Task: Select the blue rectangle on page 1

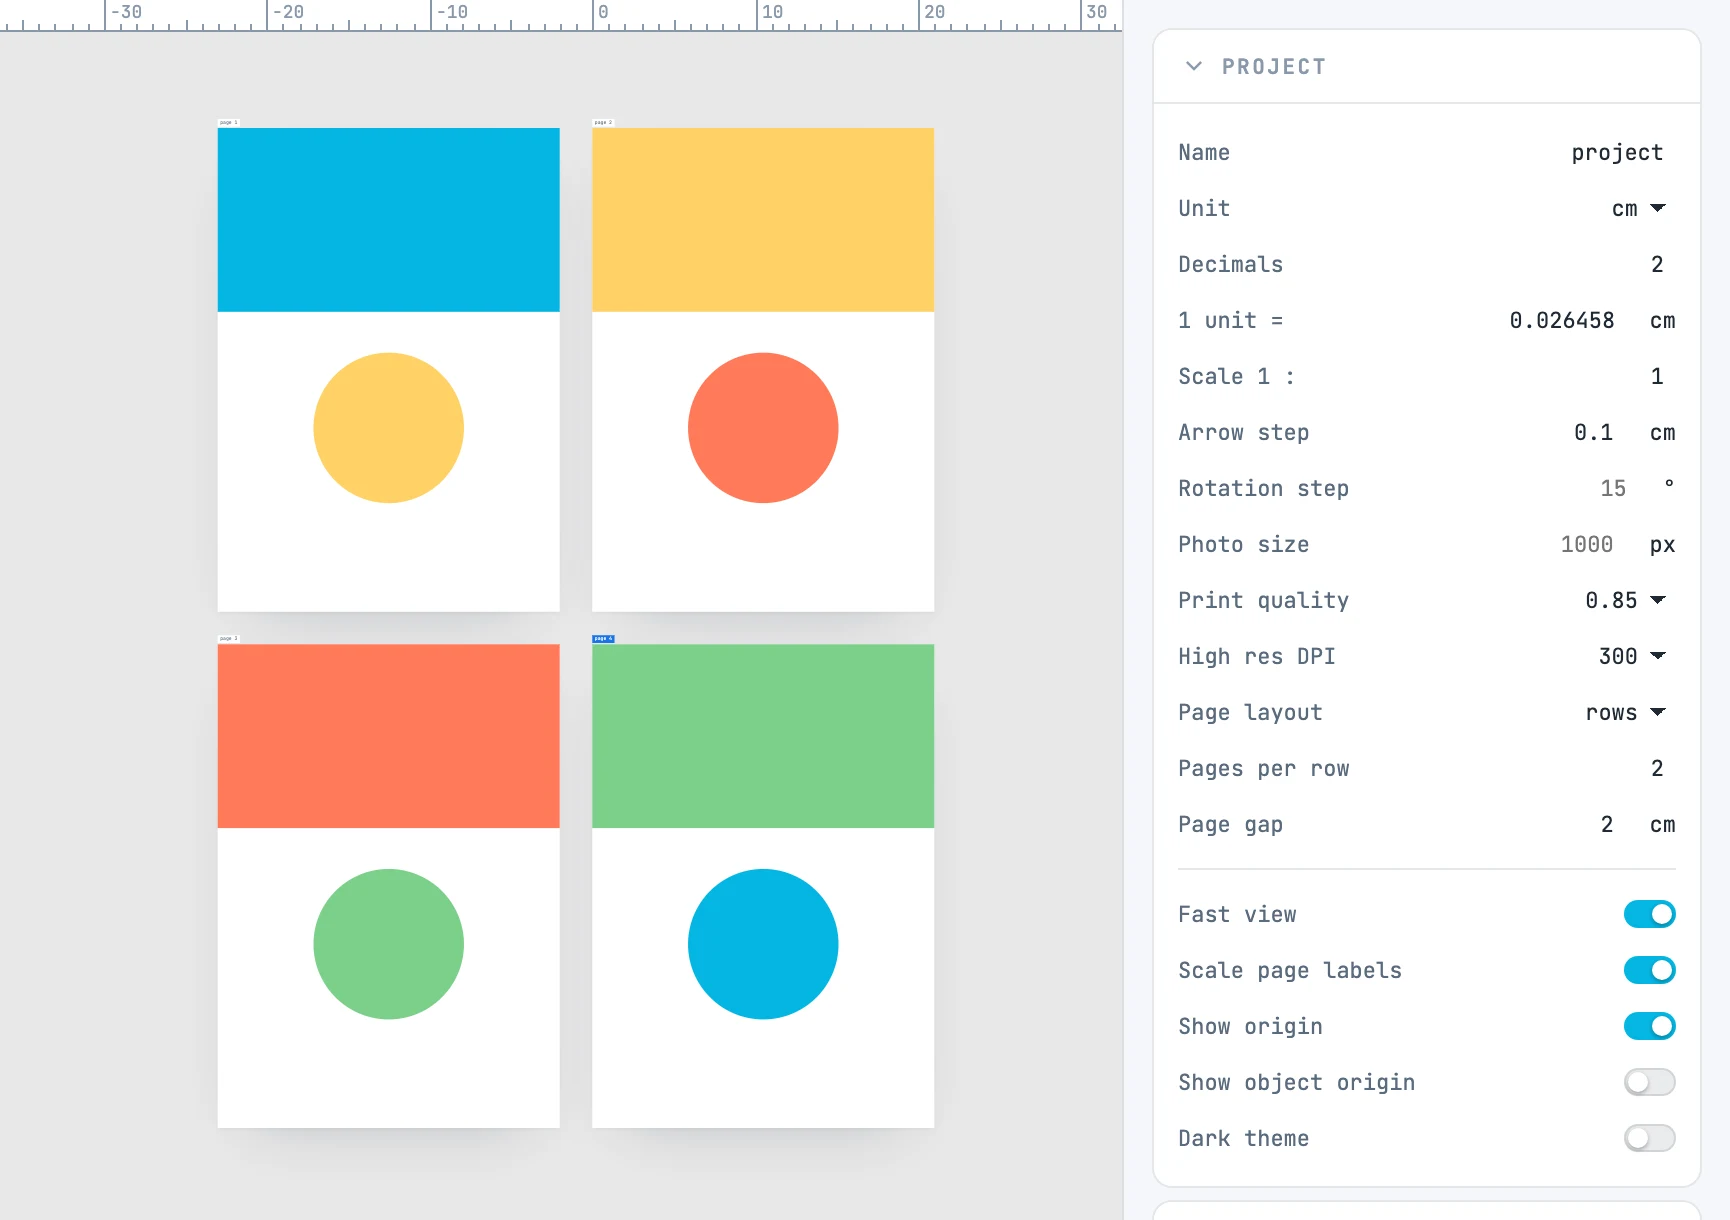Action: tap(388, 219)
